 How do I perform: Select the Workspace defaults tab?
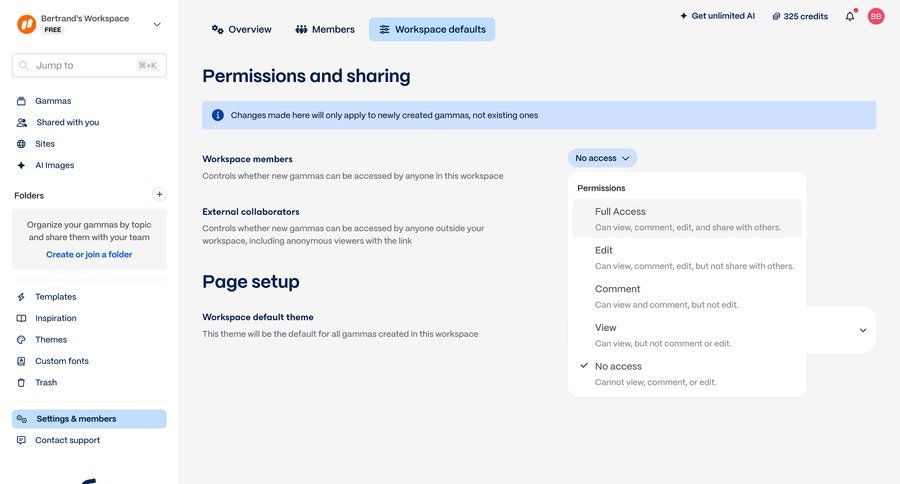[x=432, y=29]
